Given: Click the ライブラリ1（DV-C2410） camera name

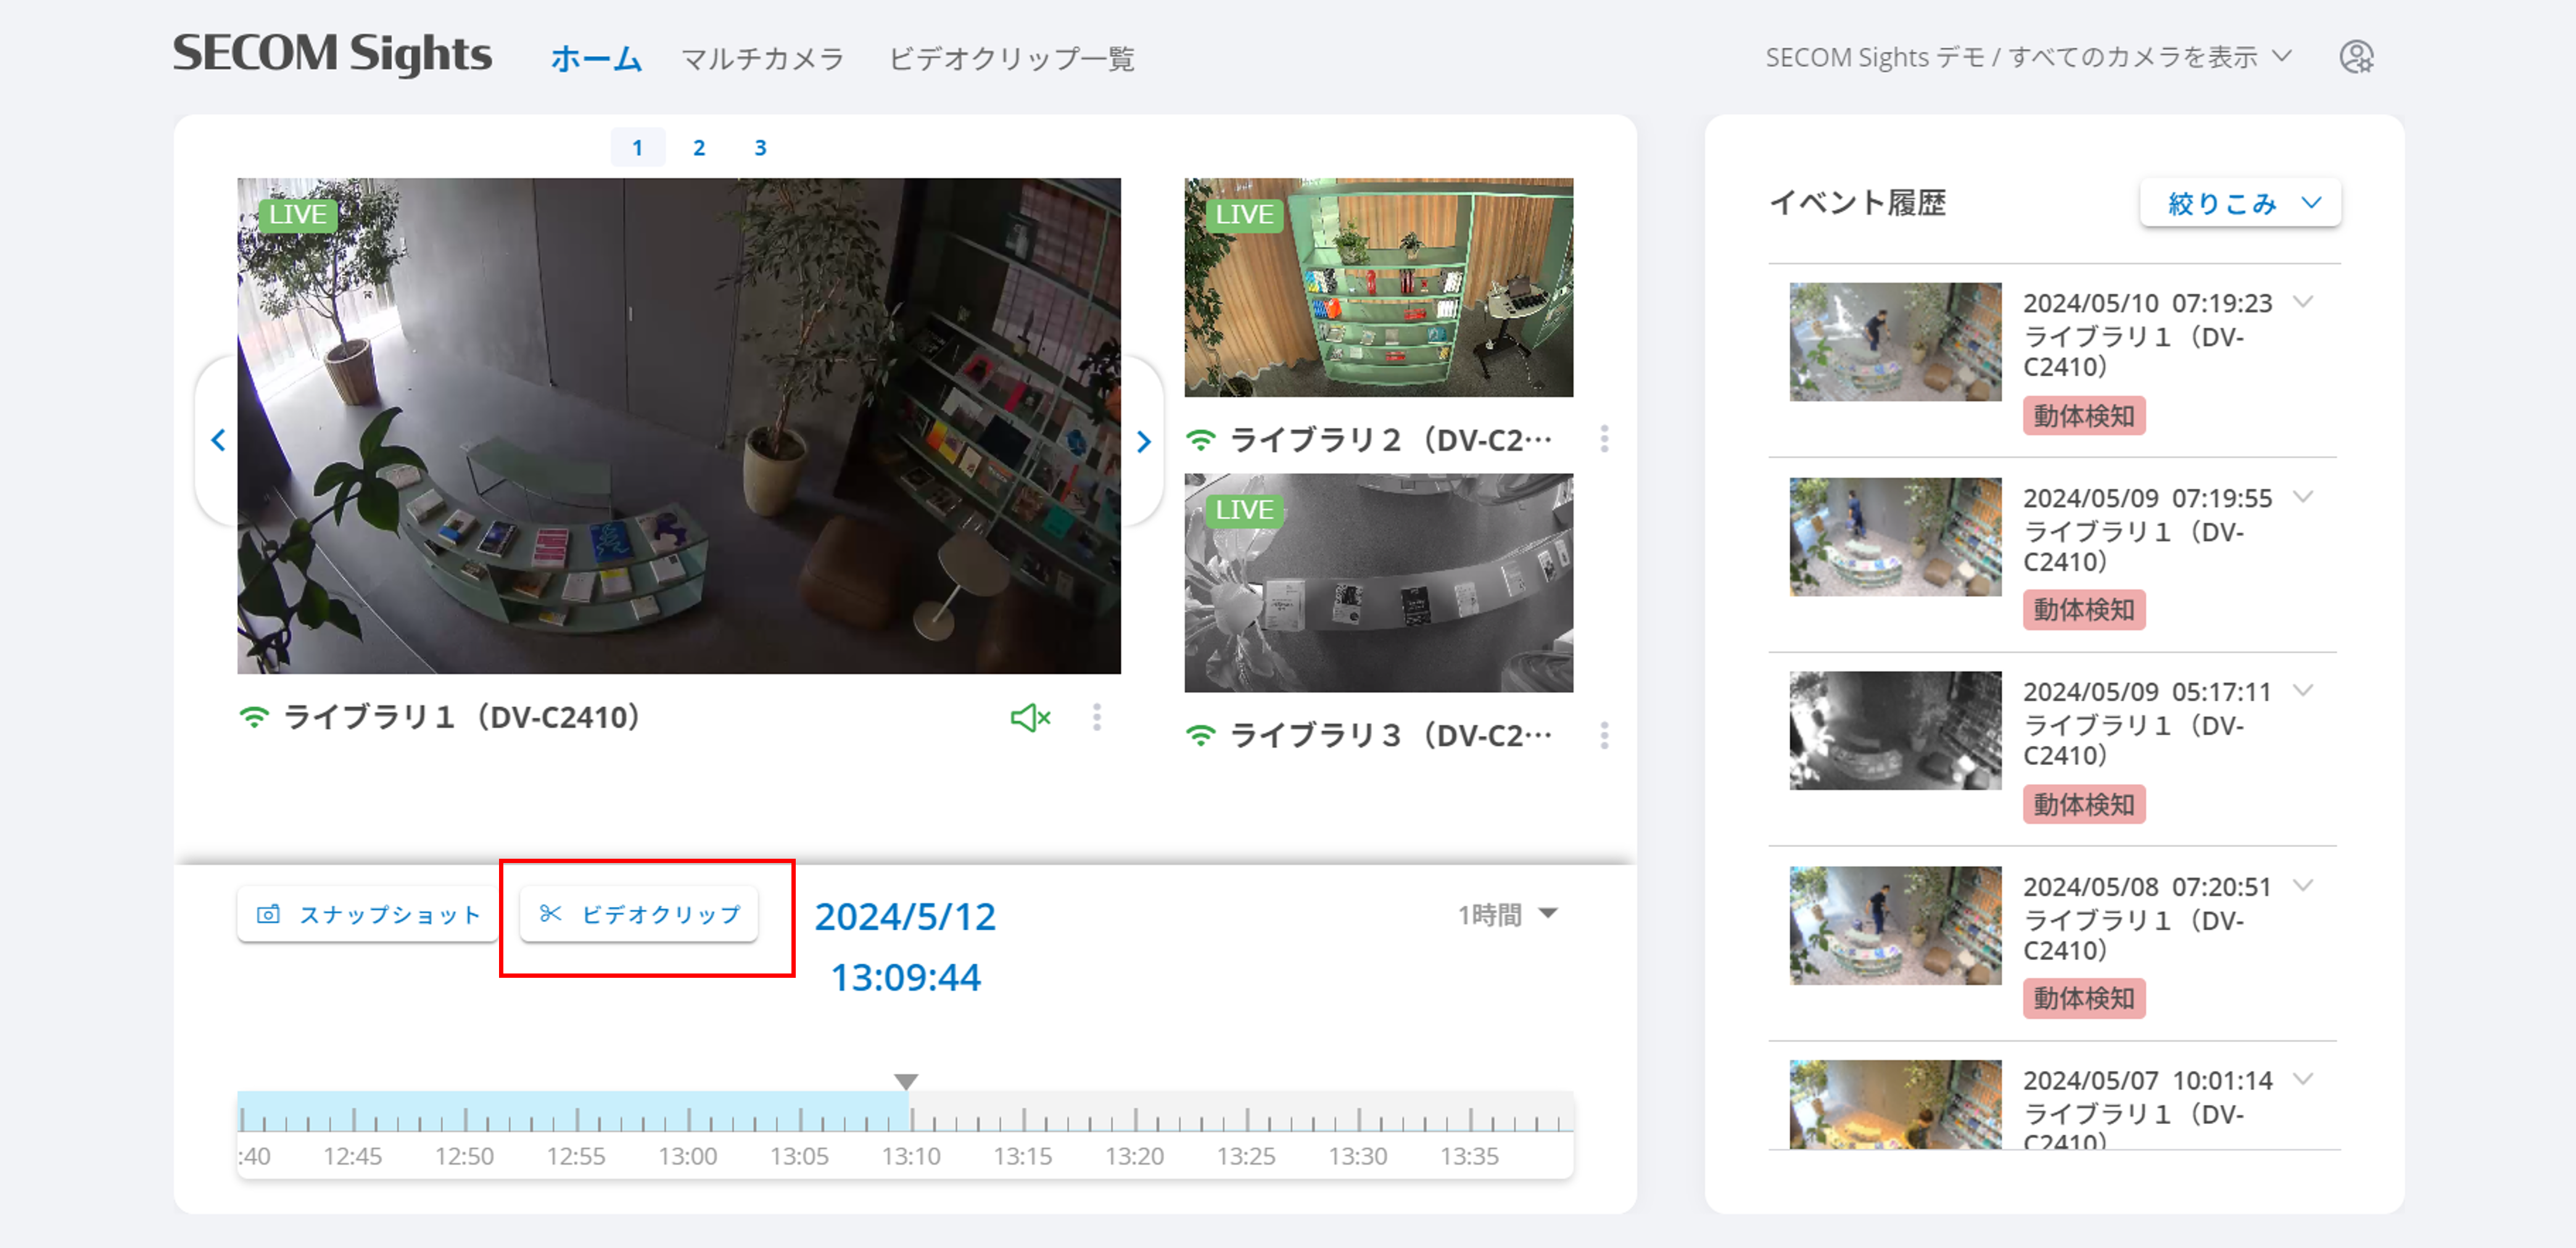Looking at the screenshot, I should tap(462, 717).
